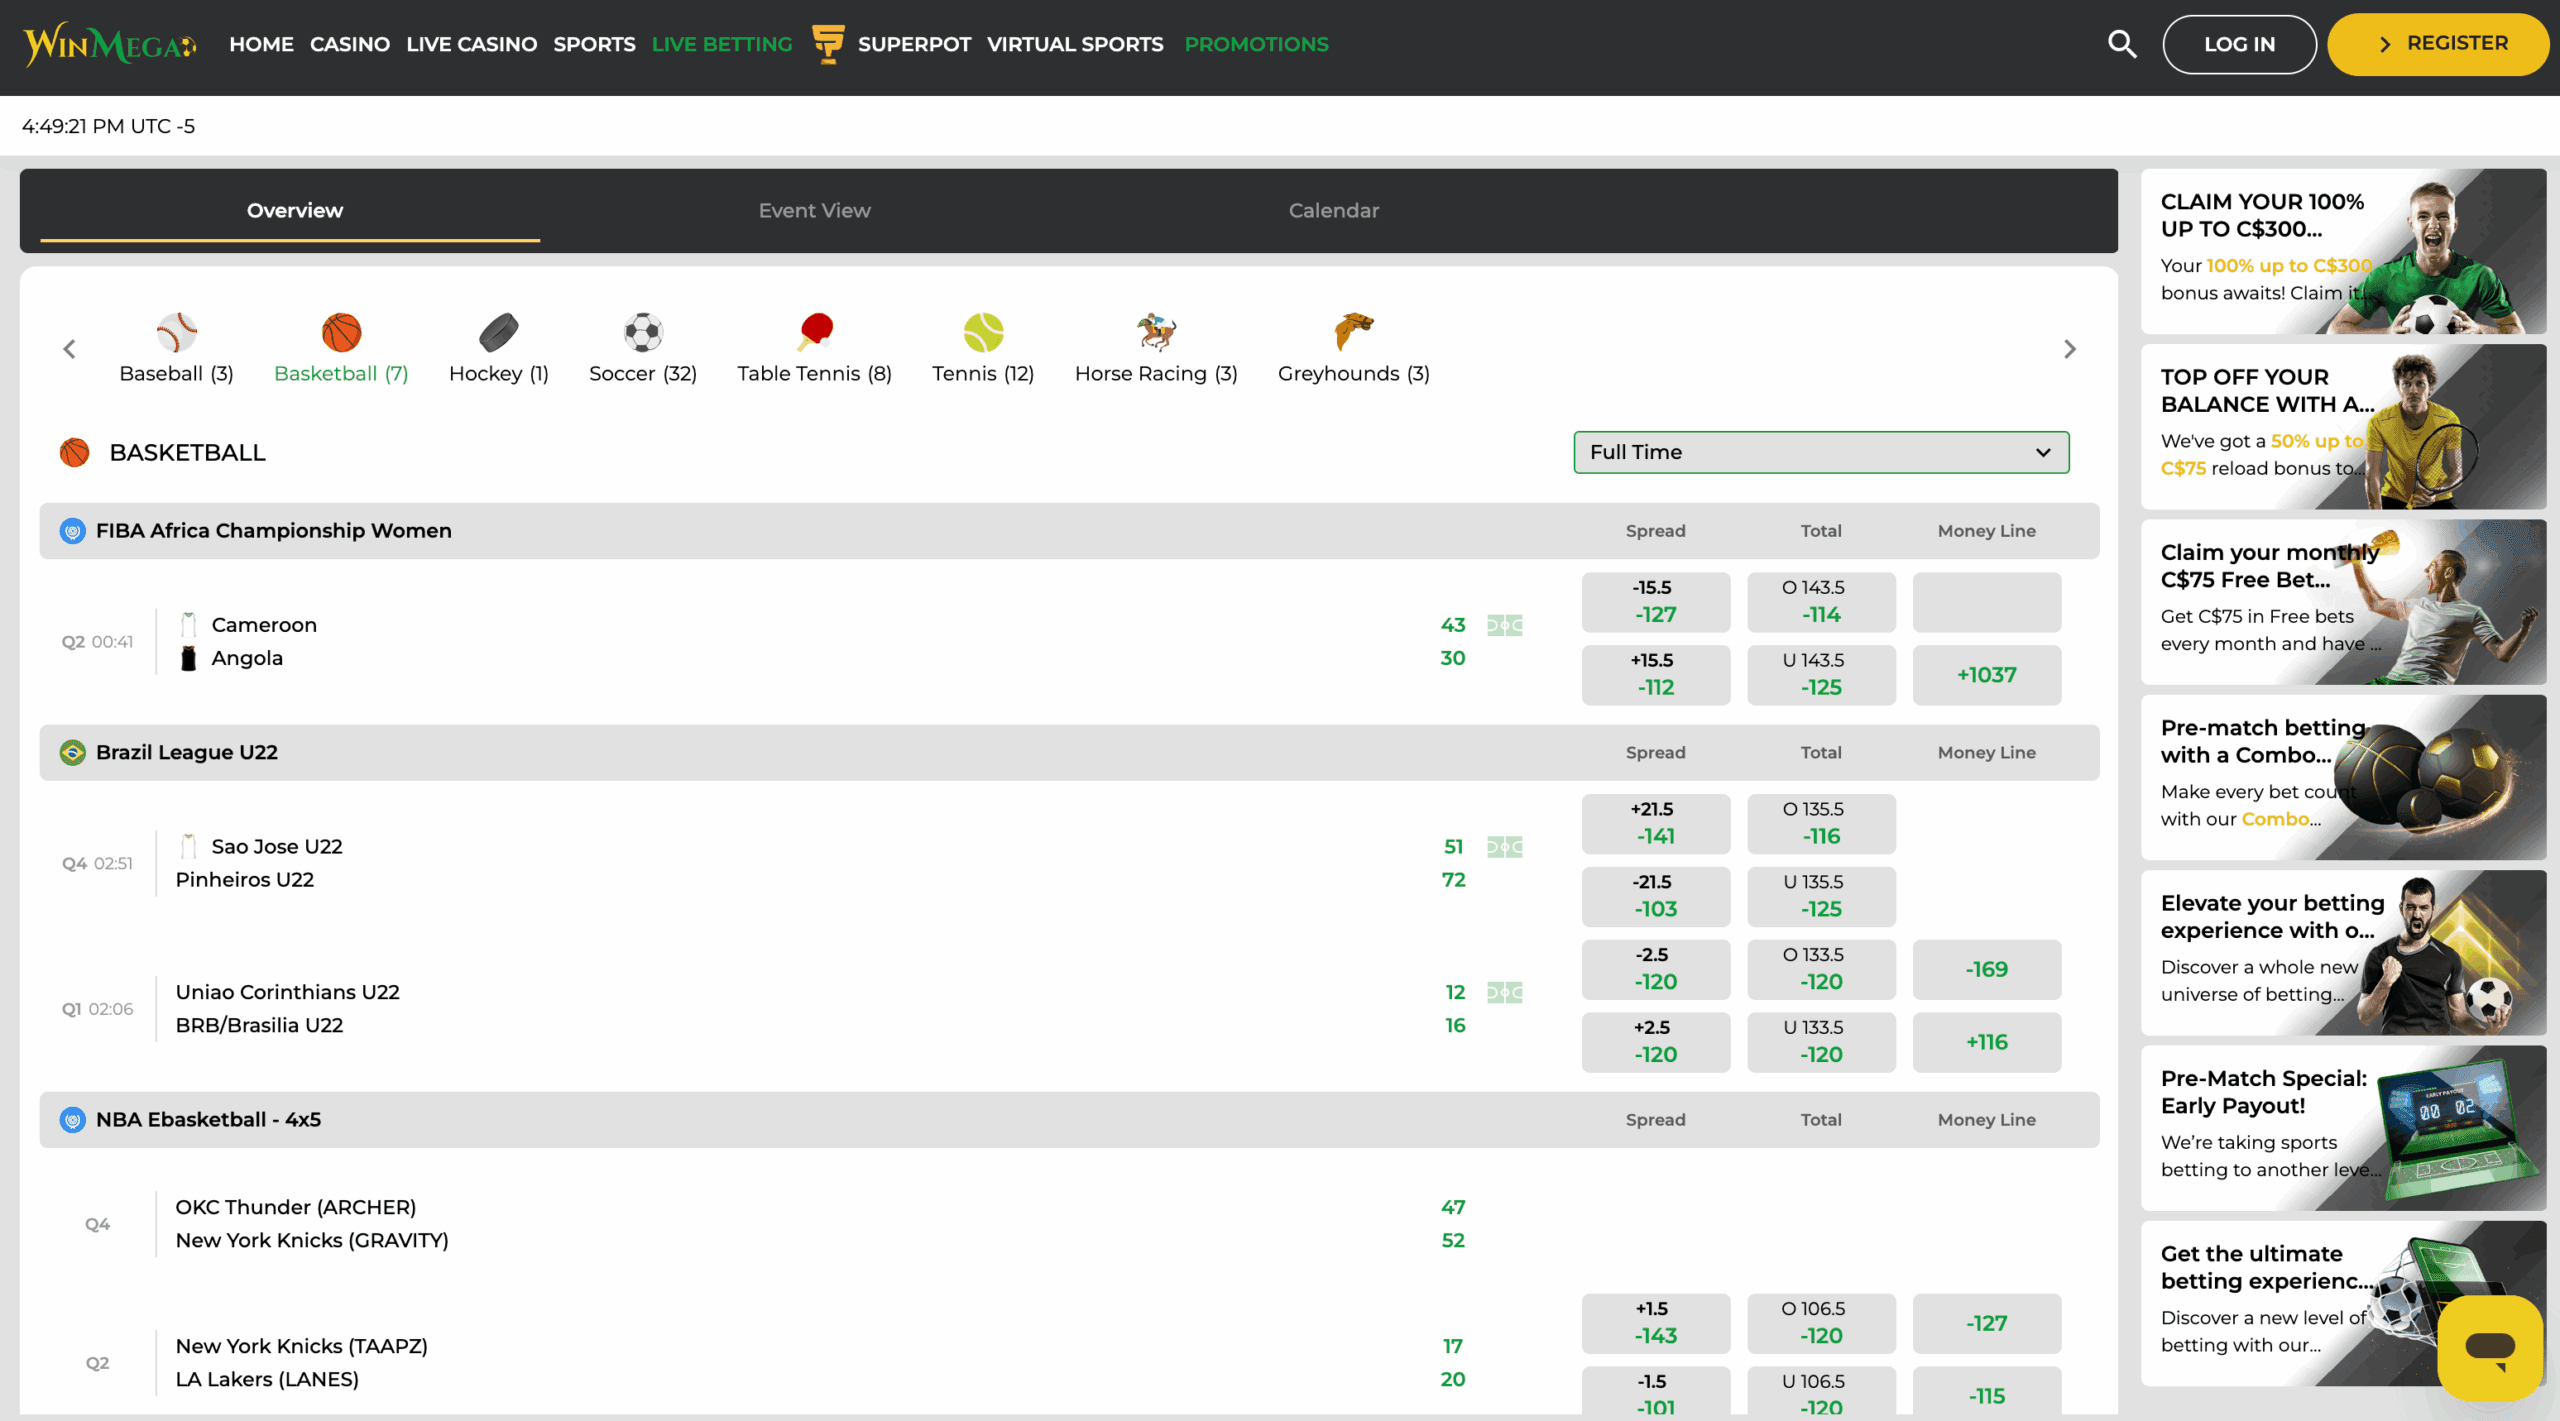
Task: Toggle Angola money line +1037 odds
Action: pyautogui.click(x=1986, y=675)
